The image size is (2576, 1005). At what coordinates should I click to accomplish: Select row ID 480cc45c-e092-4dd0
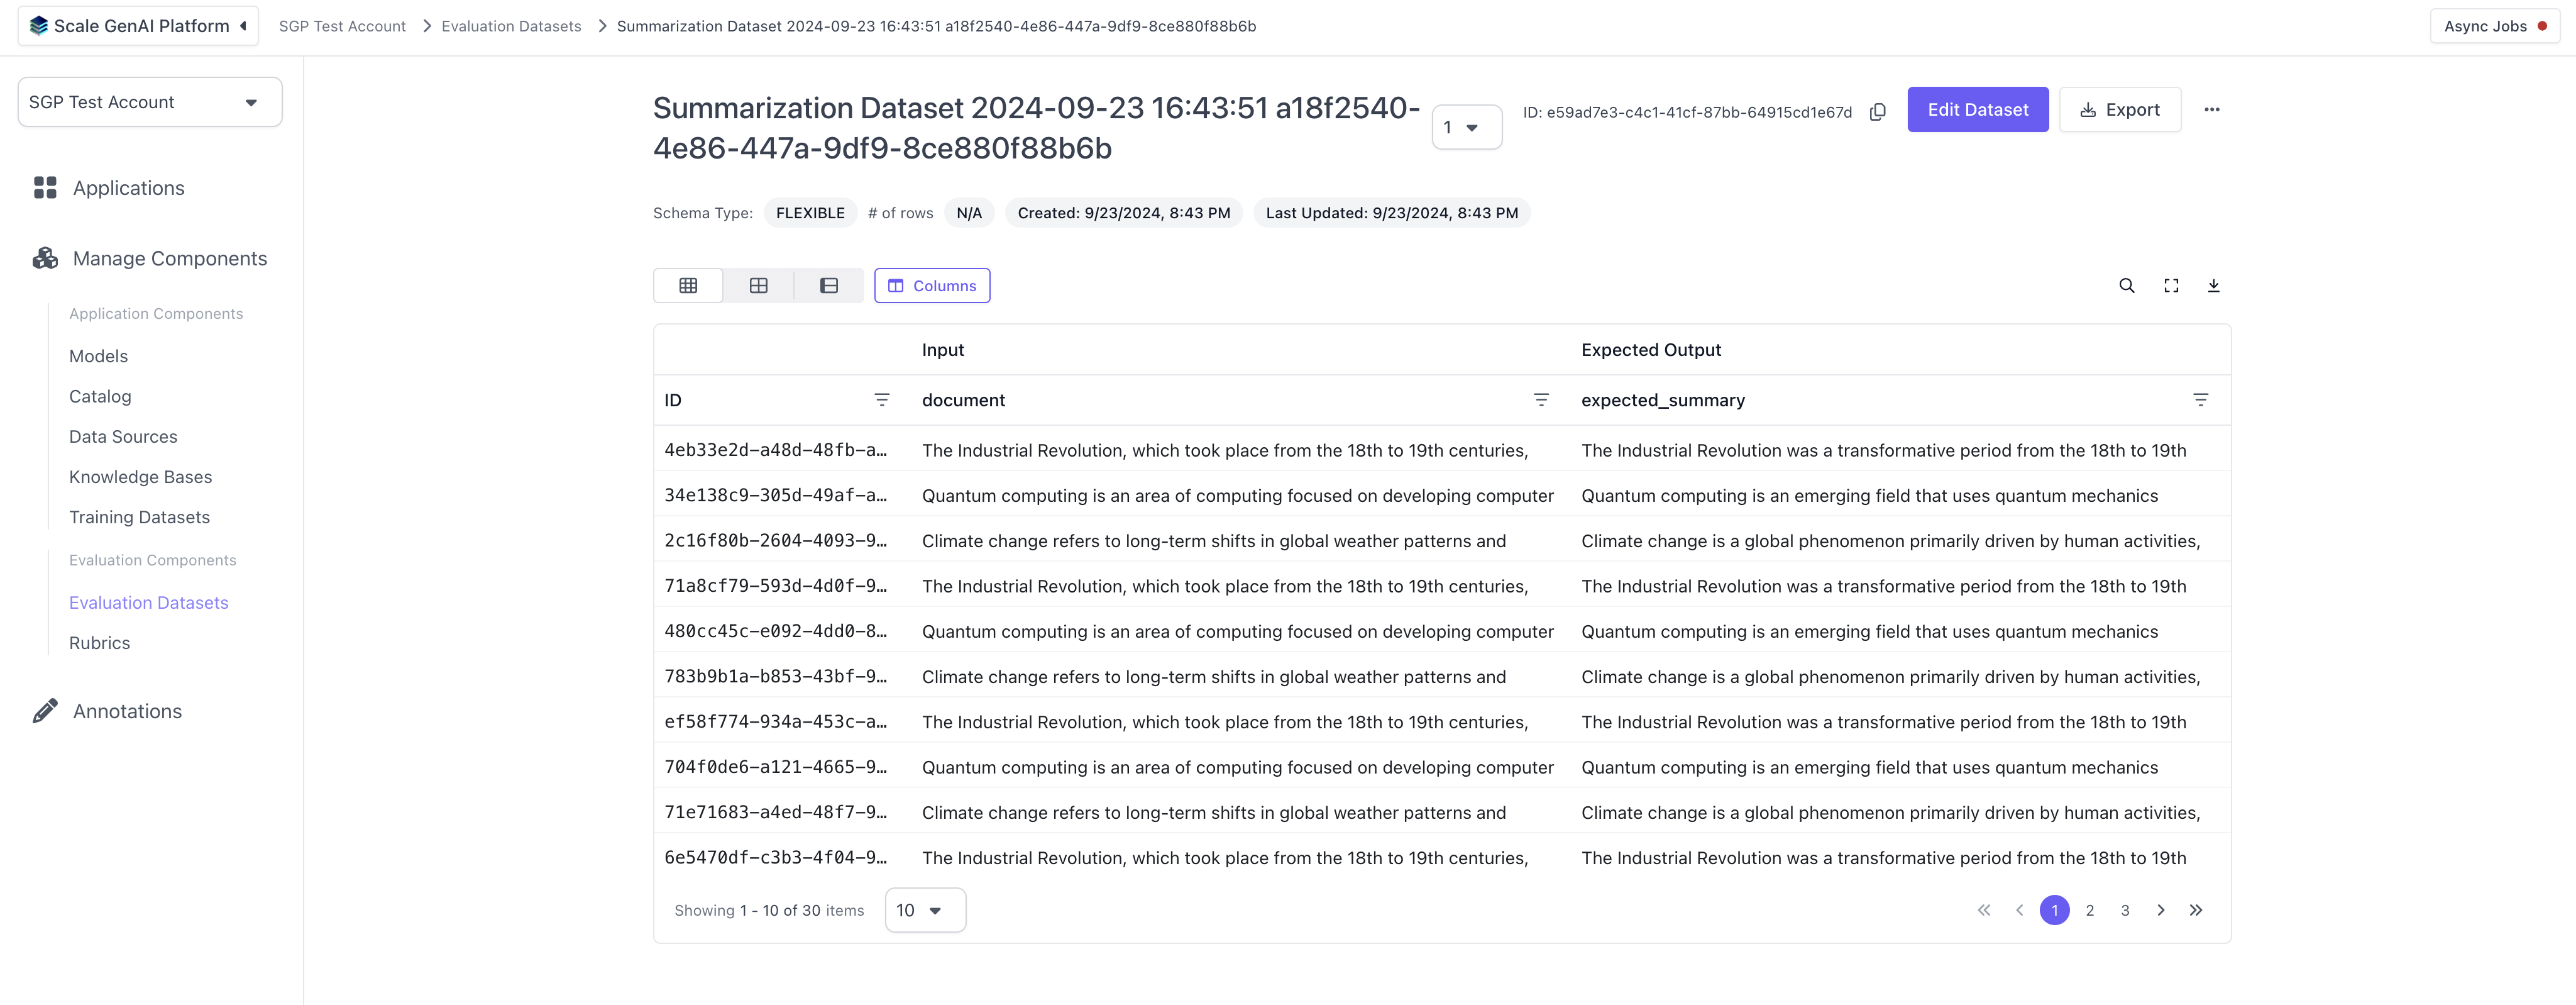click(775, 632)
